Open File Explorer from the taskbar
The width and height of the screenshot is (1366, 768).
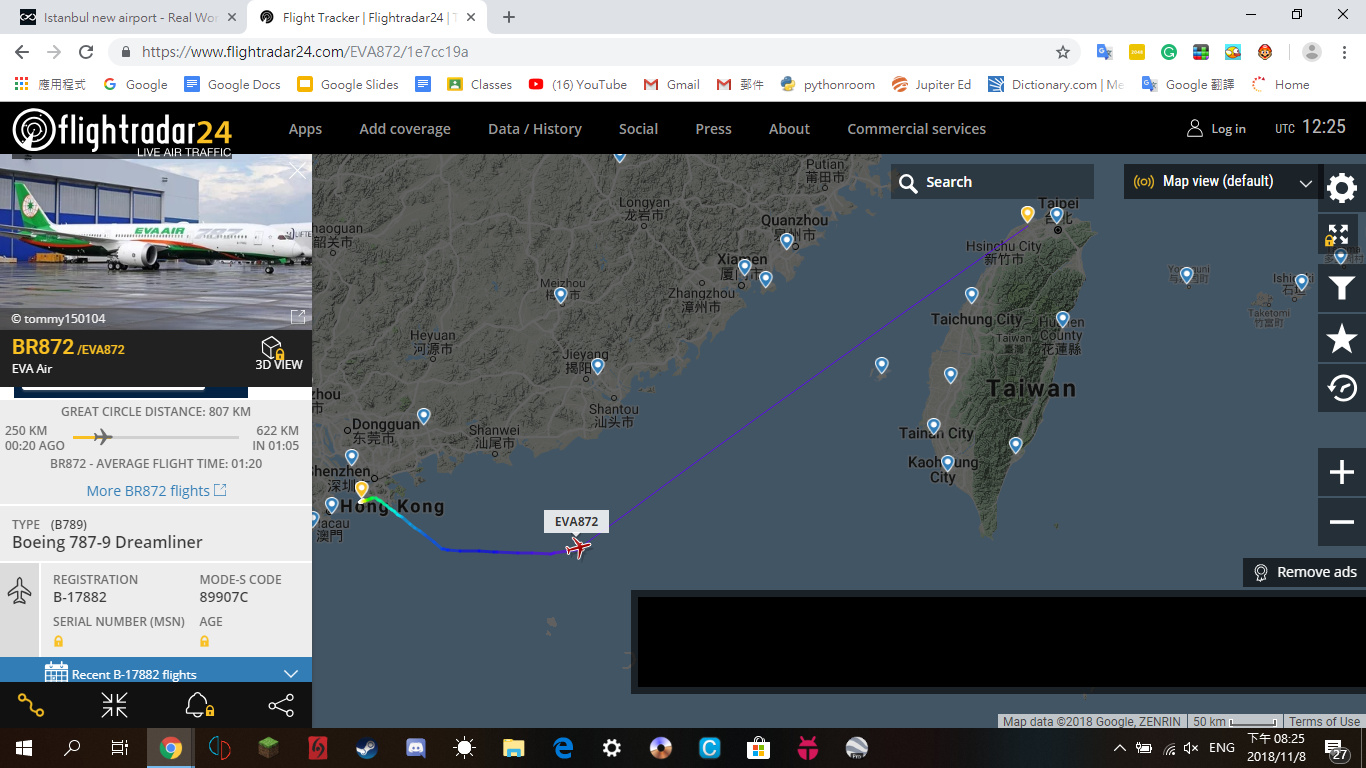pyautogui.click(x=514, y=747)
